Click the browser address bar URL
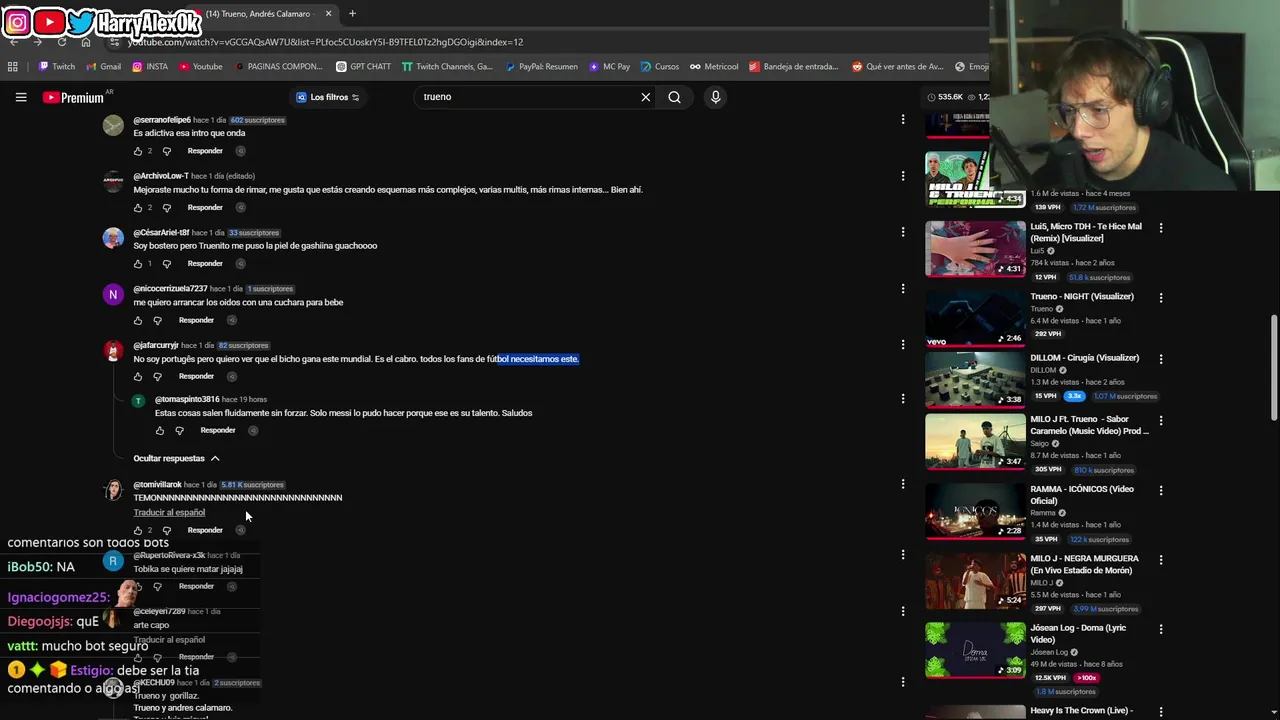1280x720 pixels. pyautogui.click(x=325, y=42)
